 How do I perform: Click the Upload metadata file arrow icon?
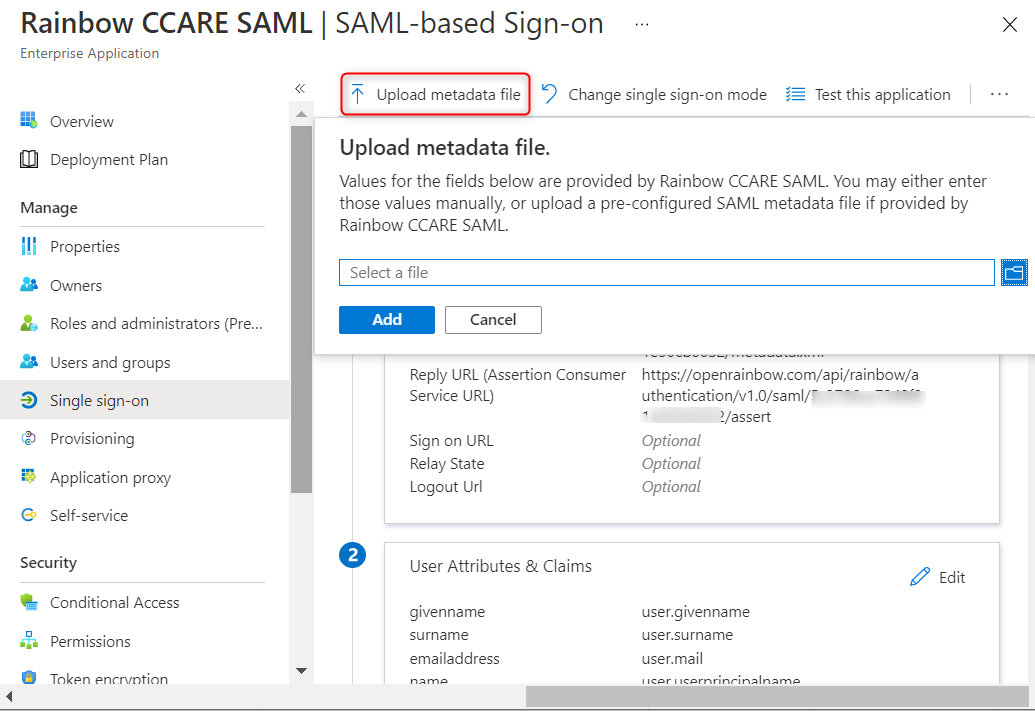(x=358, y=95)
